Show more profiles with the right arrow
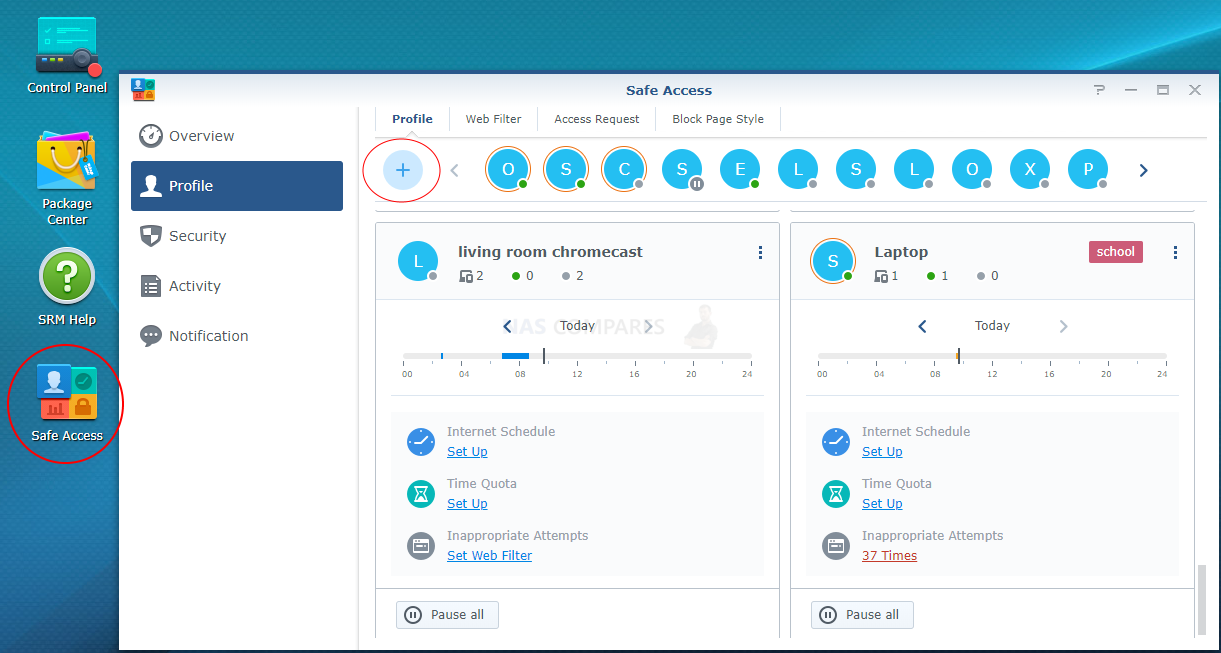Image resolution: width=1221 pixels, height=653 pixels. click(x=1143, y=170)
